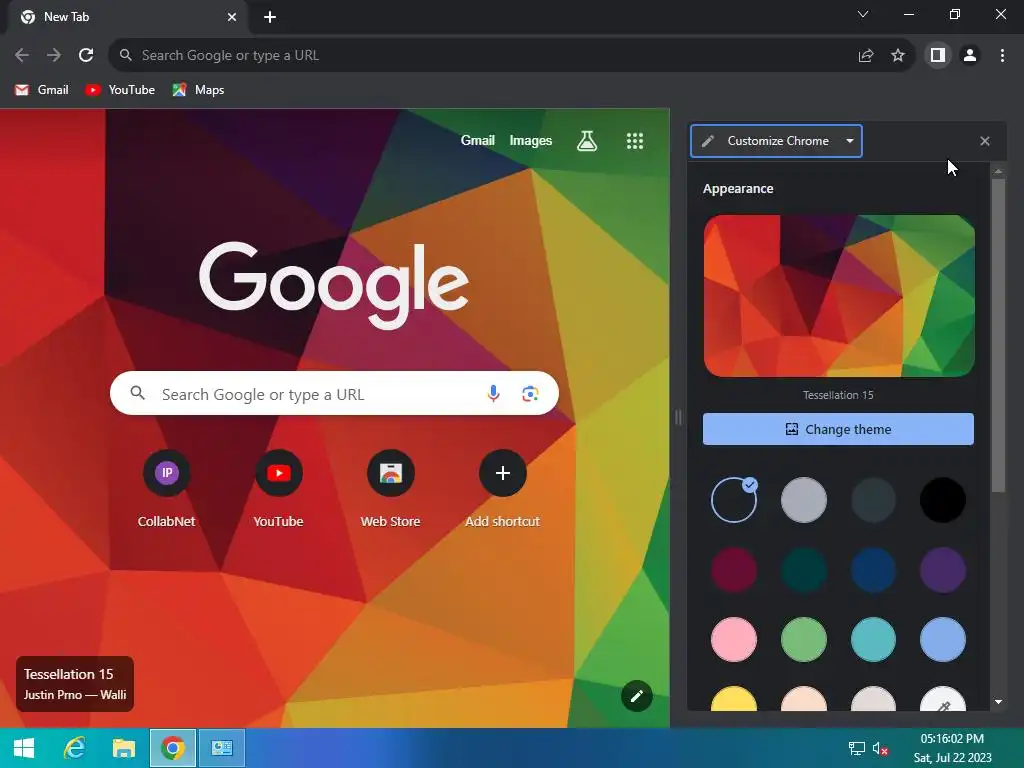
Task: Launch Internet Explorer from taskbar
Action: coord(74,748)
